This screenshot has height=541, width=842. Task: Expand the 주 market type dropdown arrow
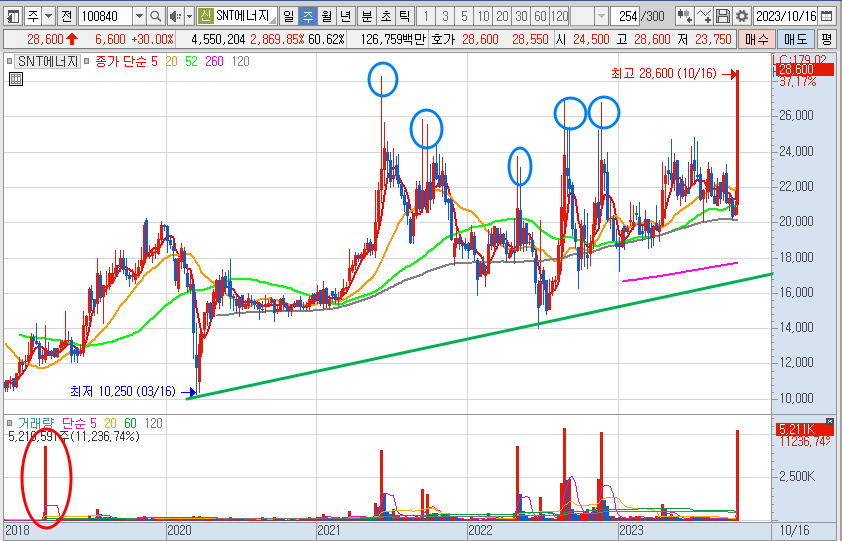coord(49,17)
